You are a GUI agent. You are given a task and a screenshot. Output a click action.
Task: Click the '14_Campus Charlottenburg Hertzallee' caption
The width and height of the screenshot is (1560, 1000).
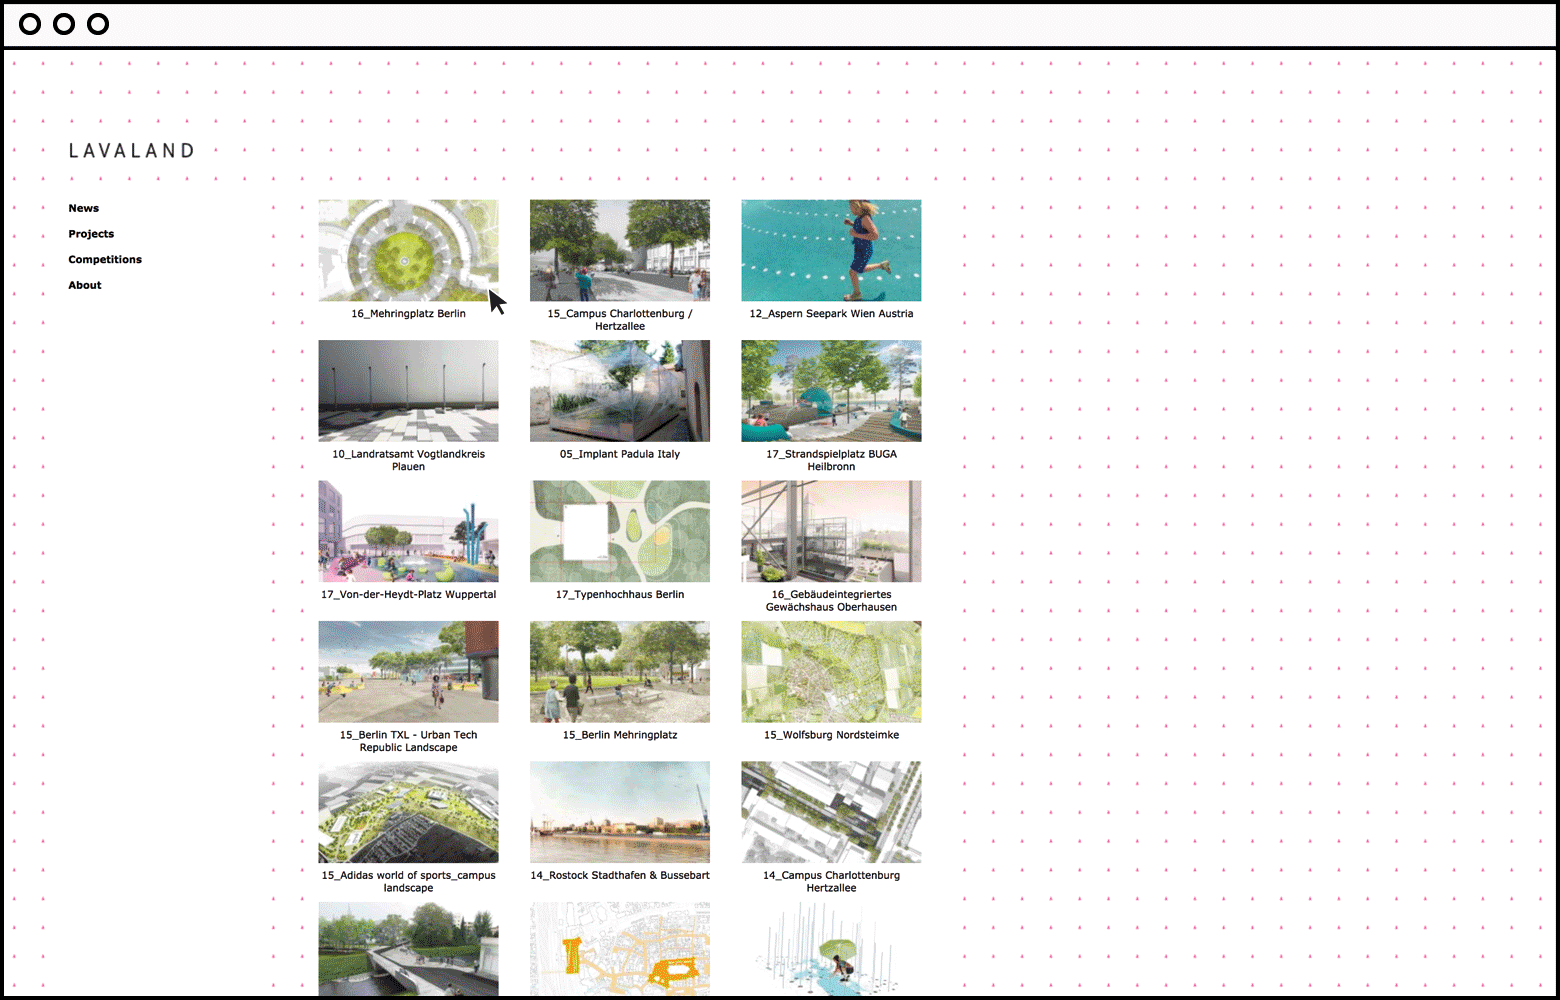831,882
